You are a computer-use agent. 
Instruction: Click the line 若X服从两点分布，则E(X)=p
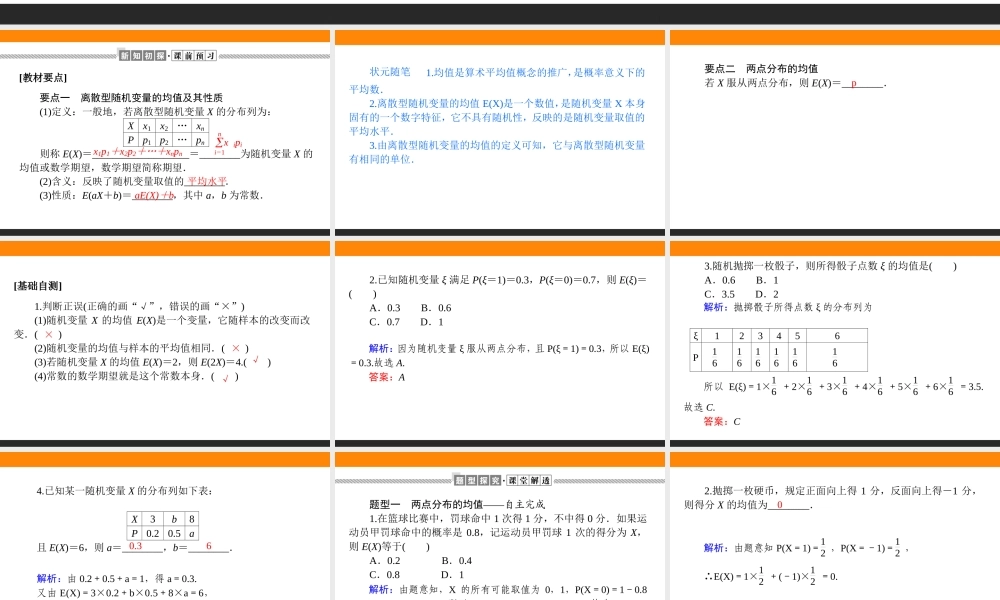[795, 83]
